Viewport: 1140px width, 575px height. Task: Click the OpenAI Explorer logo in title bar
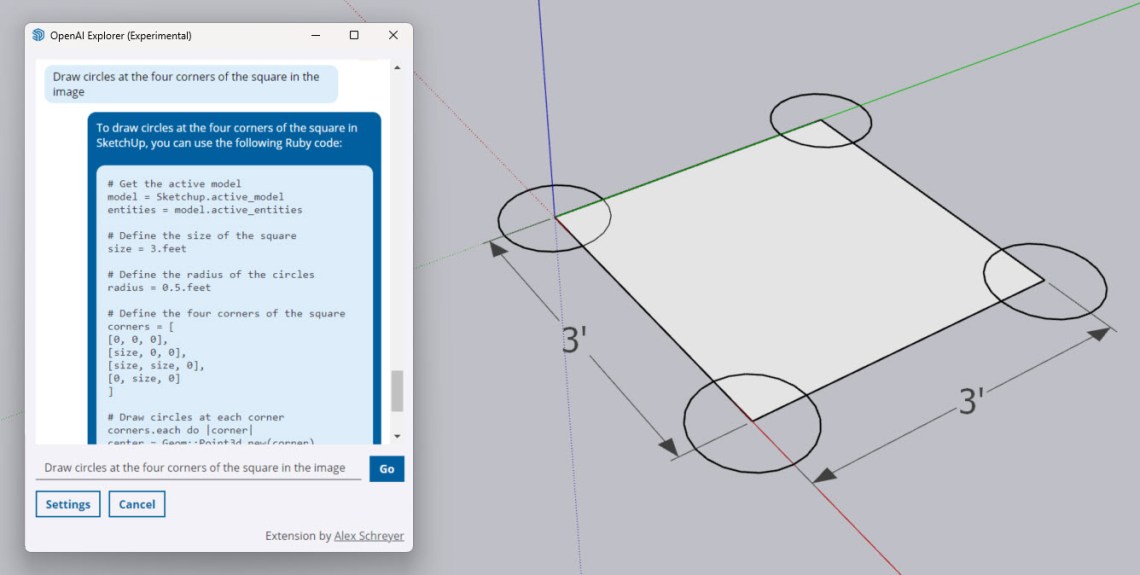[39, 35]
